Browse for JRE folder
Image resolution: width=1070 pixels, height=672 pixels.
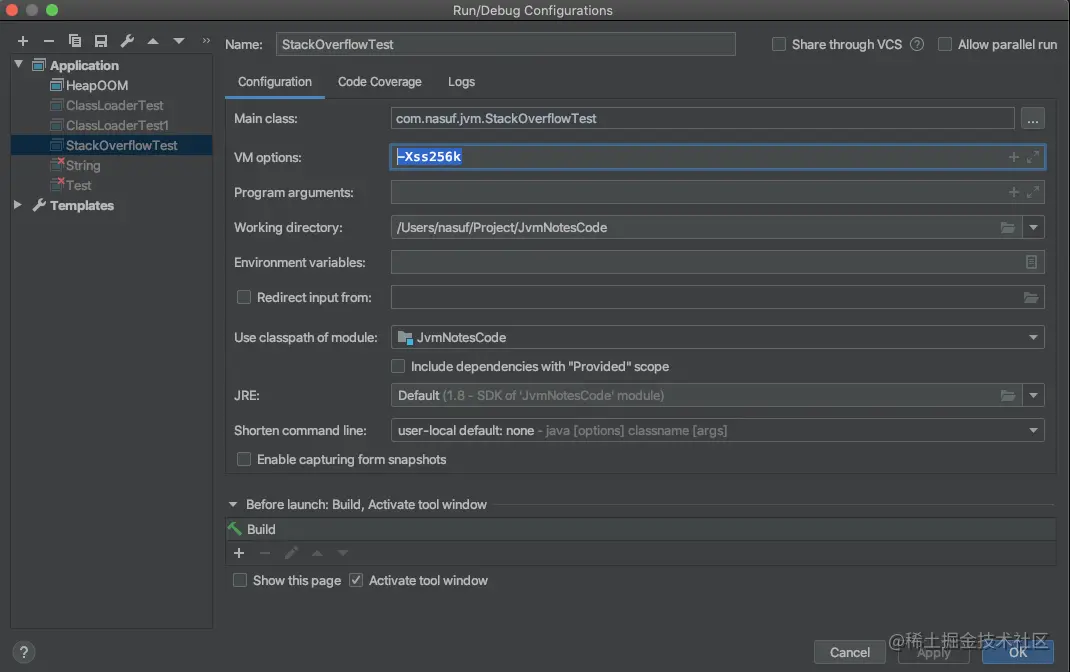tap(1008, 396)
